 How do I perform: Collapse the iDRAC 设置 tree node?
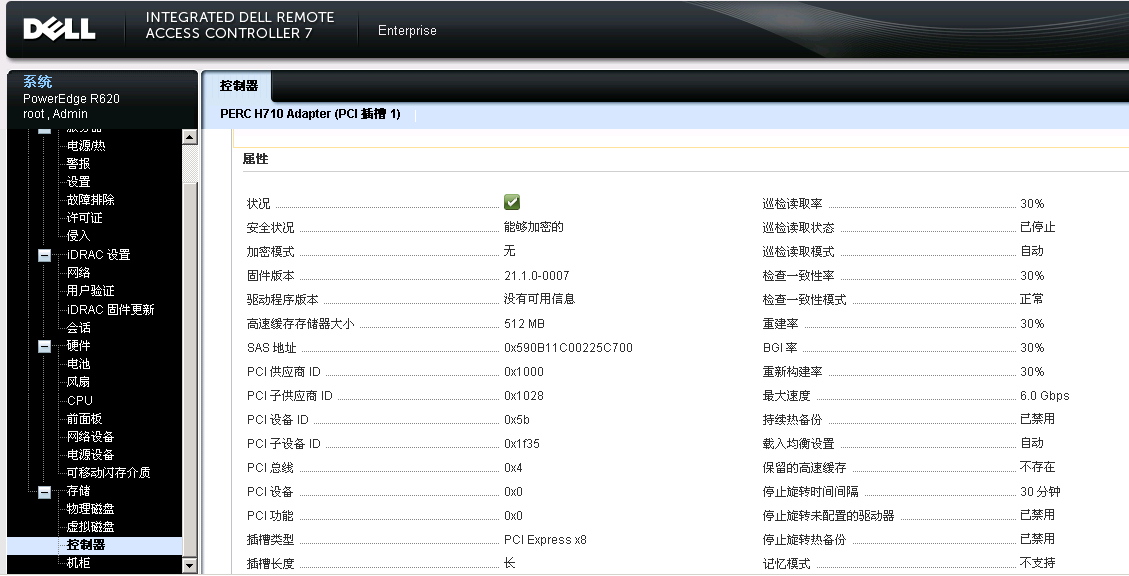[x=45, y=255]
